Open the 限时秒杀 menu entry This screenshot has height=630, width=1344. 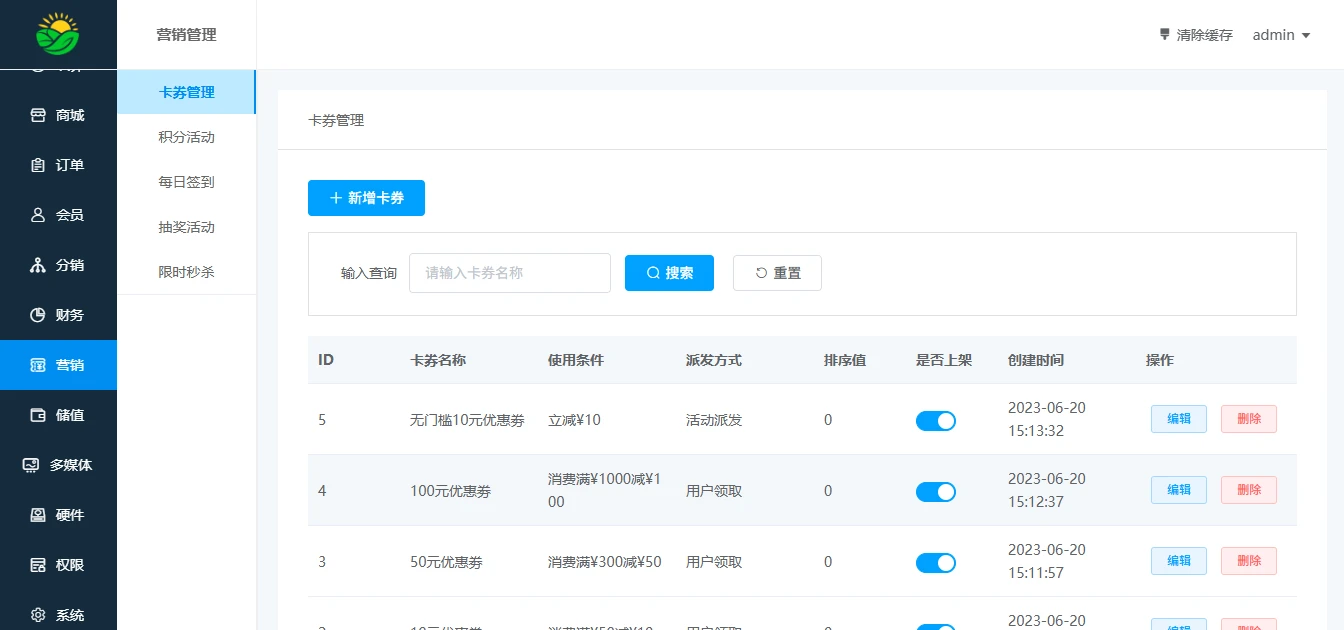click(x=186, y=271)
